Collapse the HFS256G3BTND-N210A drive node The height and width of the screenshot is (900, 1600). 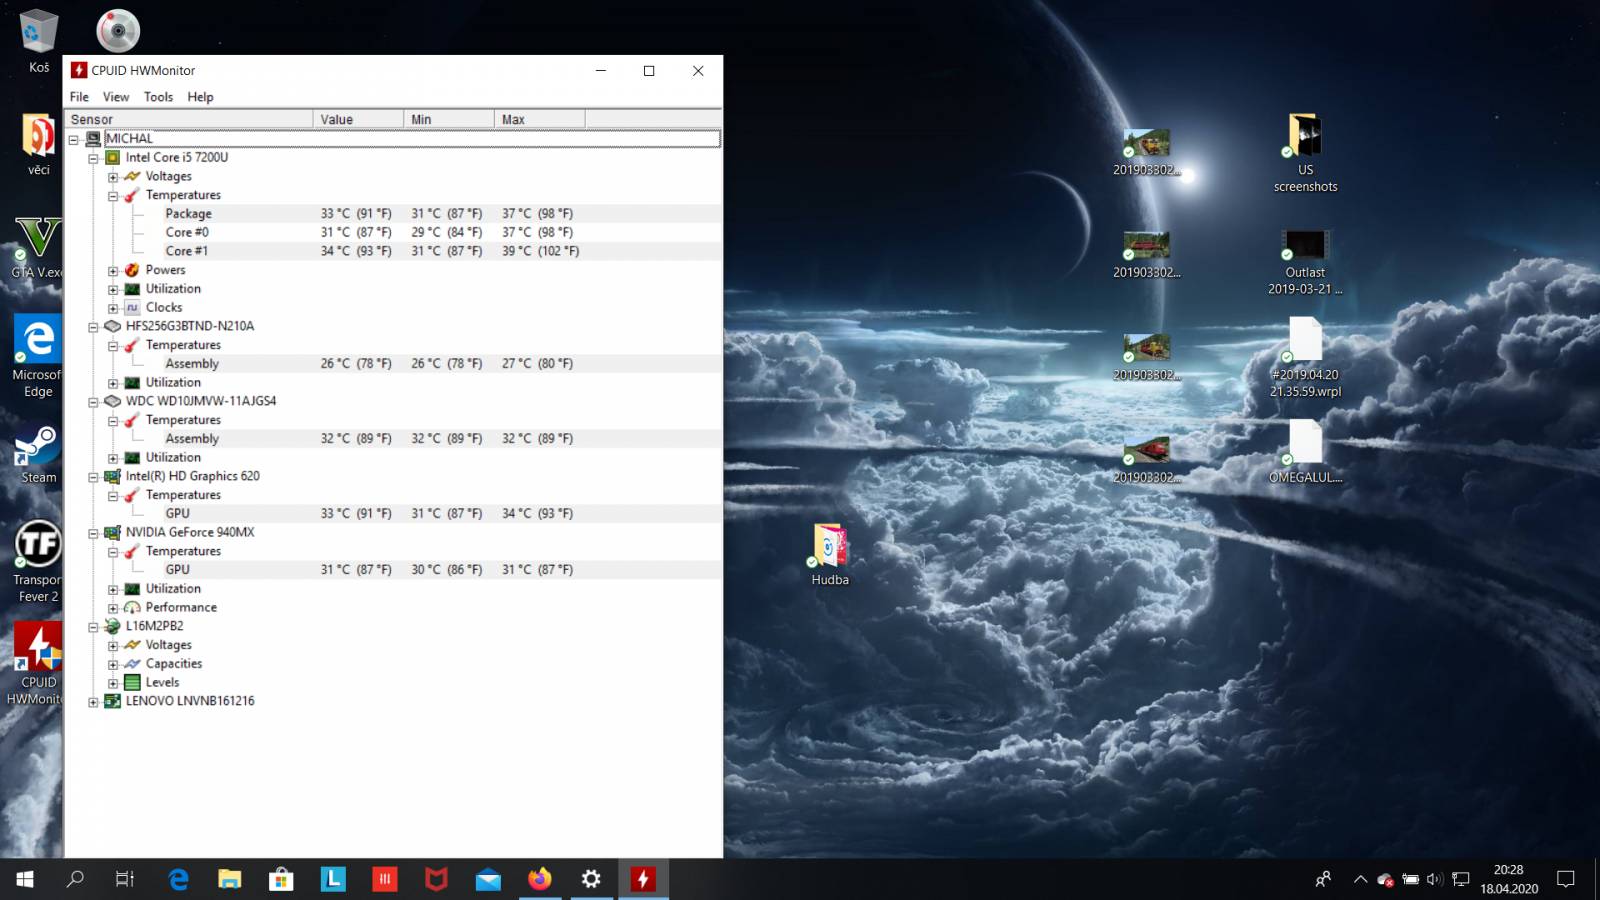tap(93, 327)
